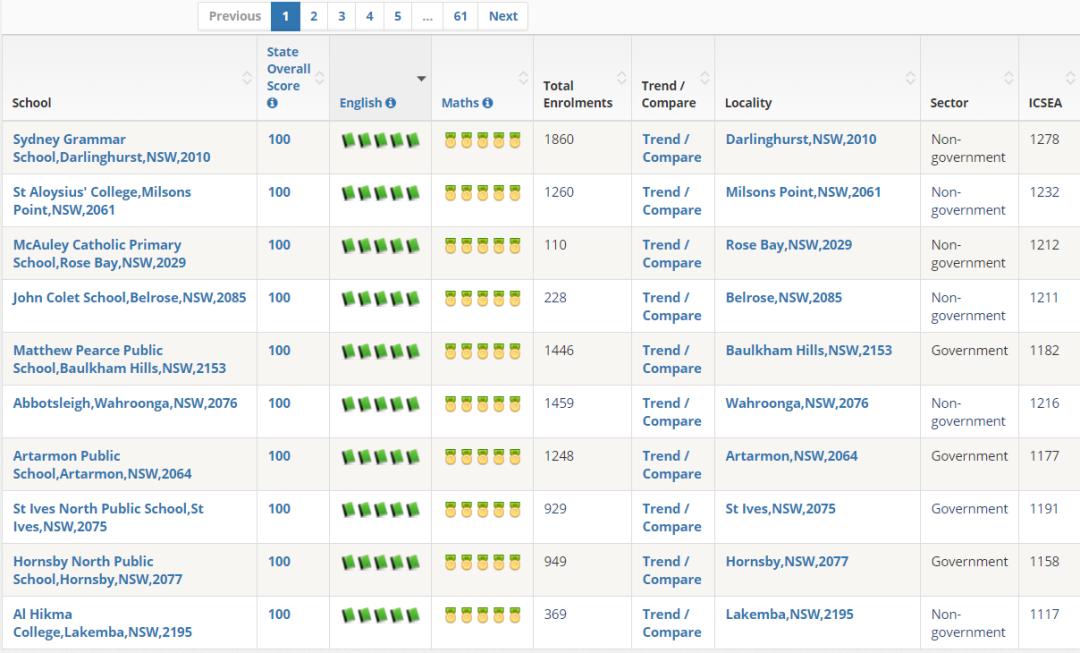Click the English column info icon
The image size is (1080, 653).
pos(391,103)
